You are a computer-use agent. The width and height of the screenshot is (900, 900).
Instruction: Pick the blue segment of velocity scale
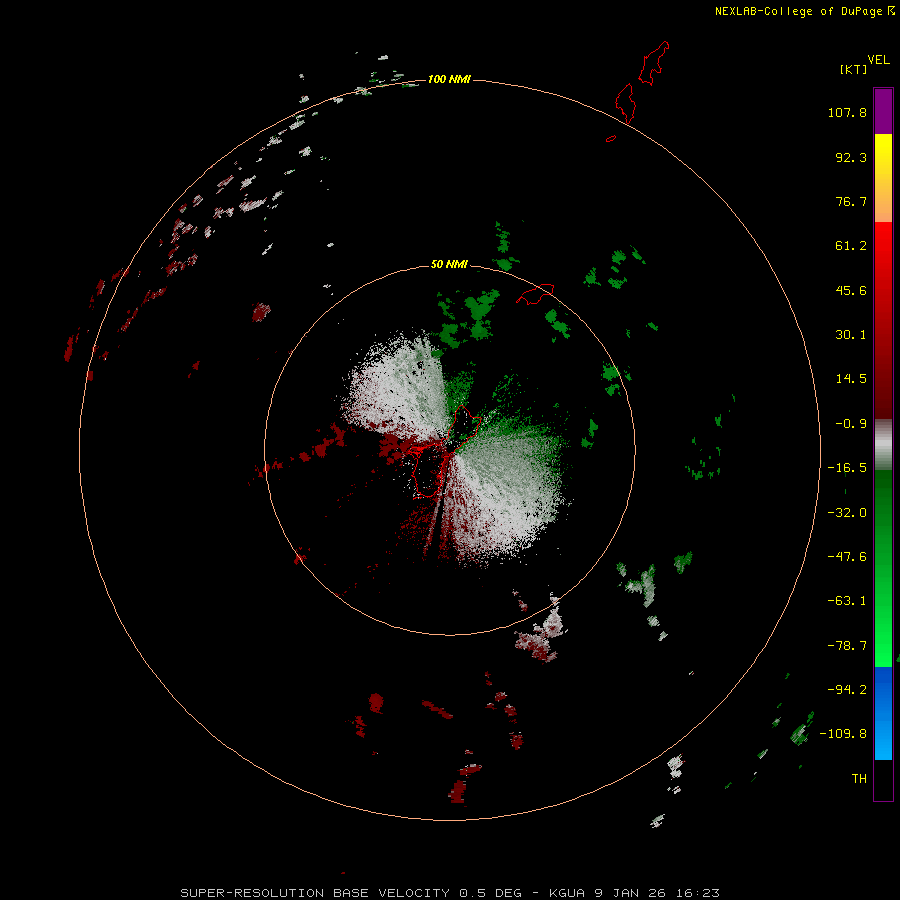point(883,713)
